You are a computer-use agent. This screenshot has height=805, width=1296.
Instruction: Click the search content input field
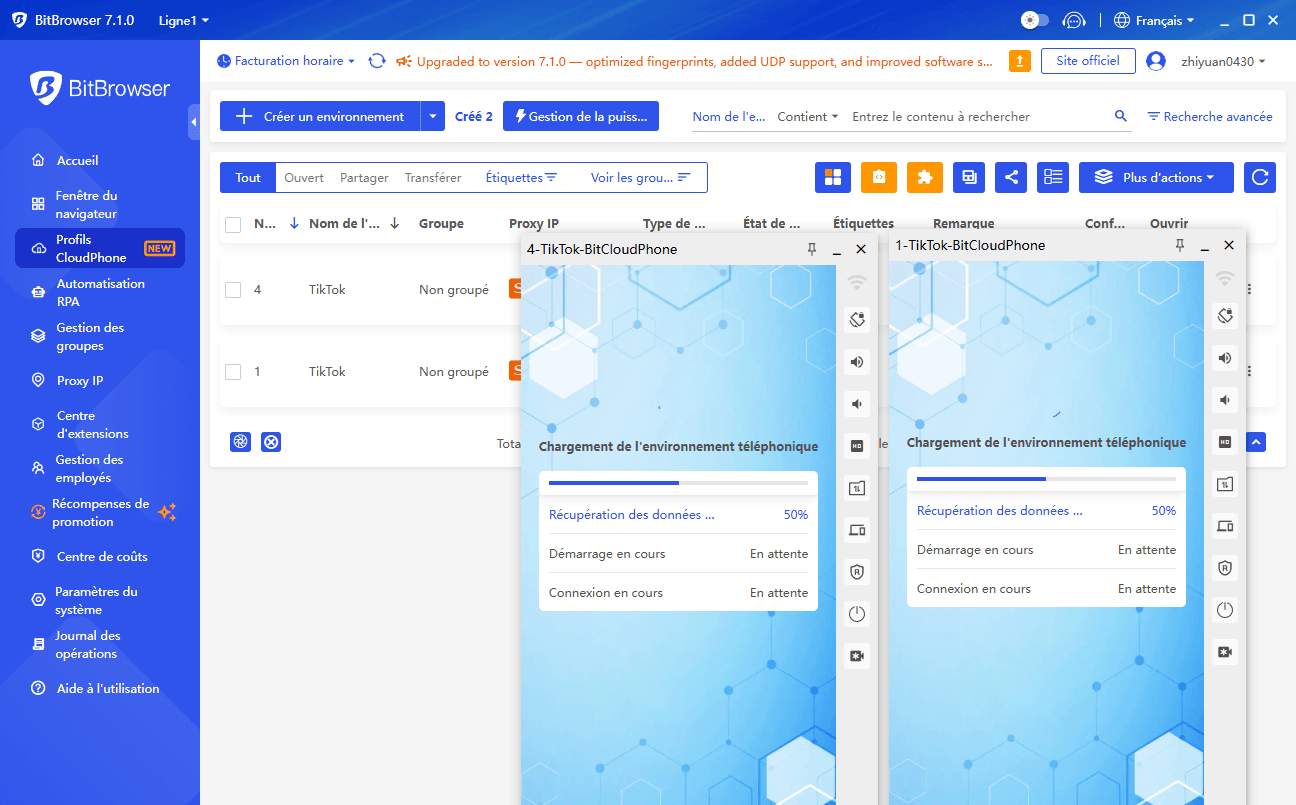pos(978,116)
